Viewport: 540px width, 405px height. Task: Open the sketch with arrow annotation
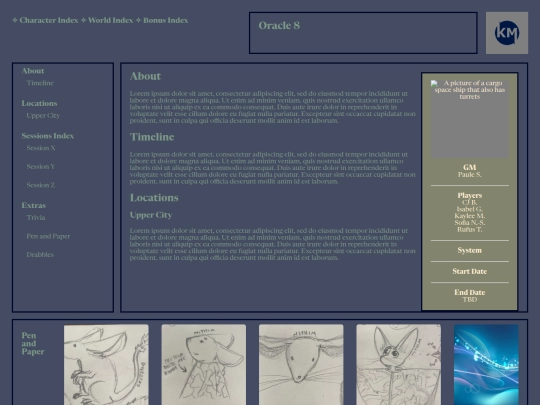pos(204,364)
